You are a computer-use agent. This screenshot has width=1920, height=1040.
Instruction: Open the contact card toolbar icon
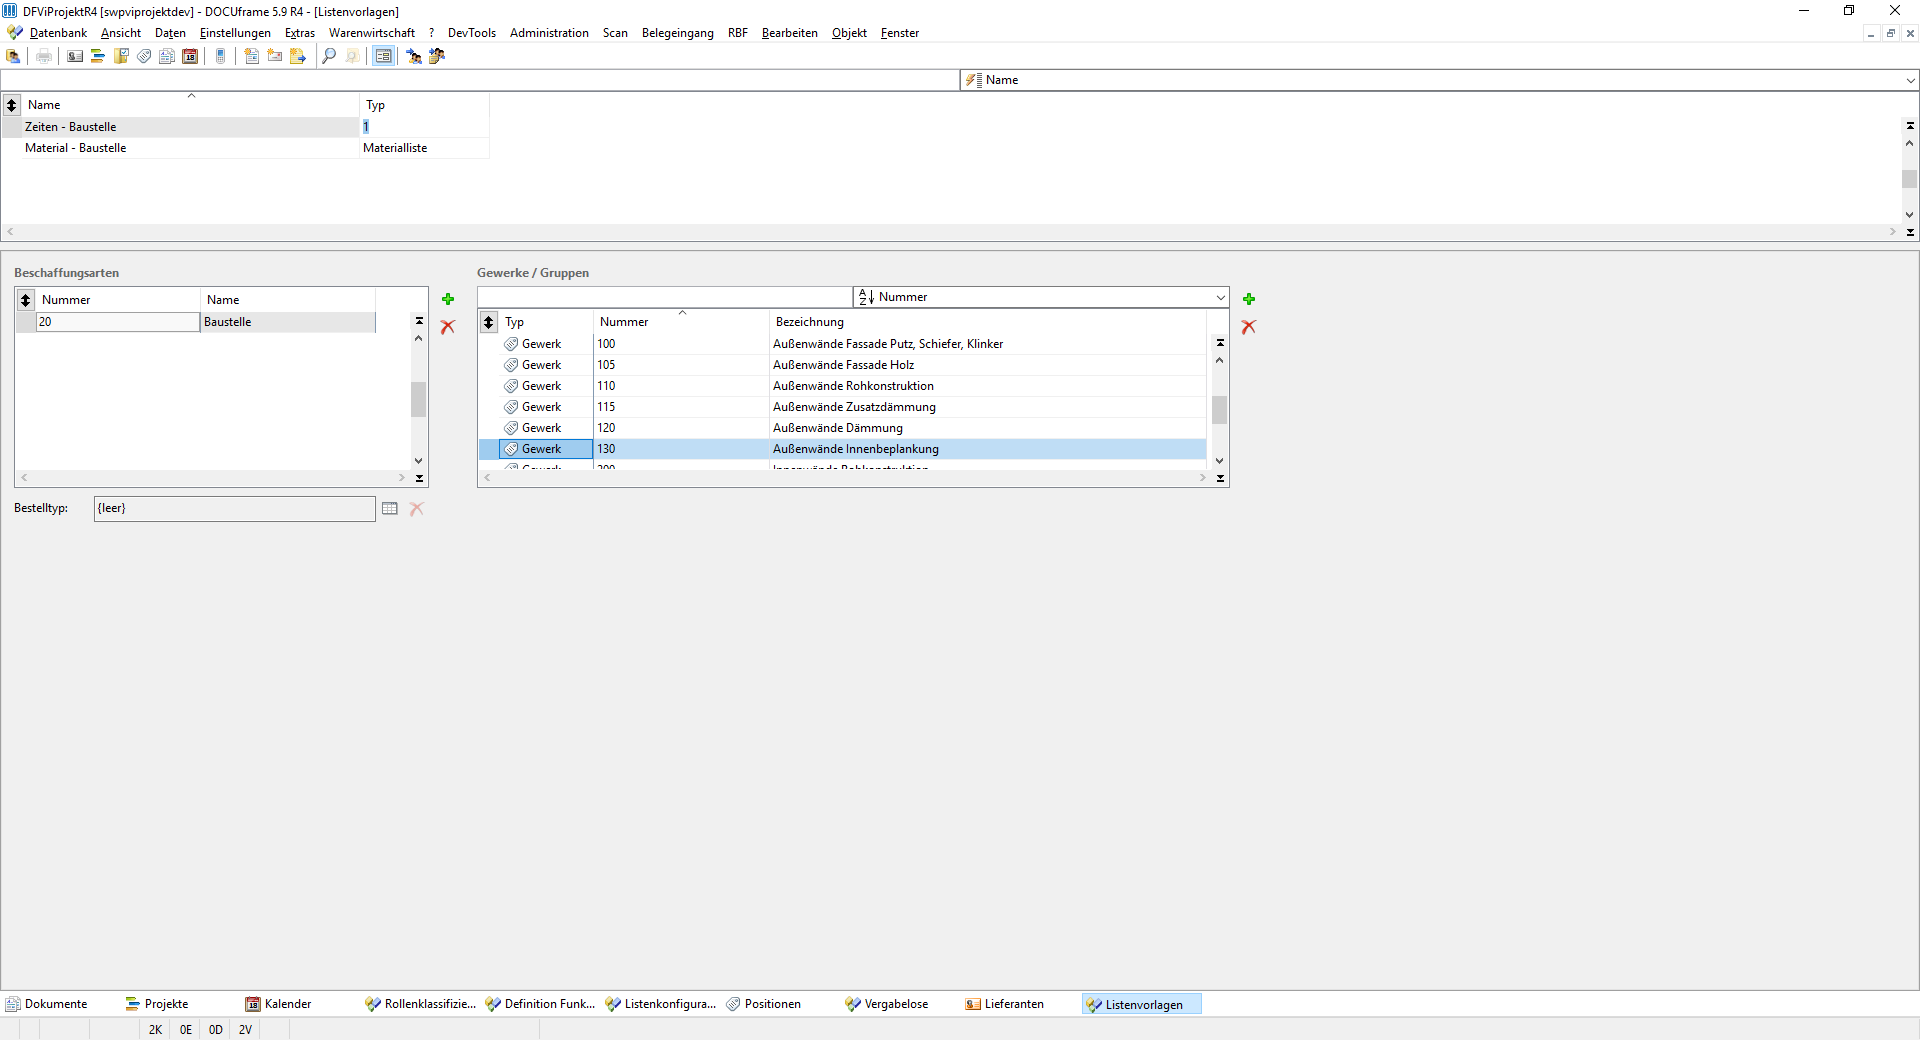tap(75, 56)
